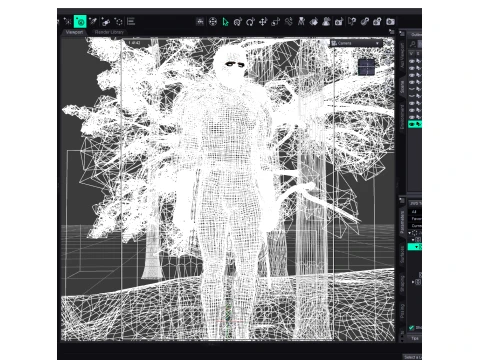Open the Environment side tab
Screen dimensions: 480x360
pyautogui.click(x=402, y=117)
